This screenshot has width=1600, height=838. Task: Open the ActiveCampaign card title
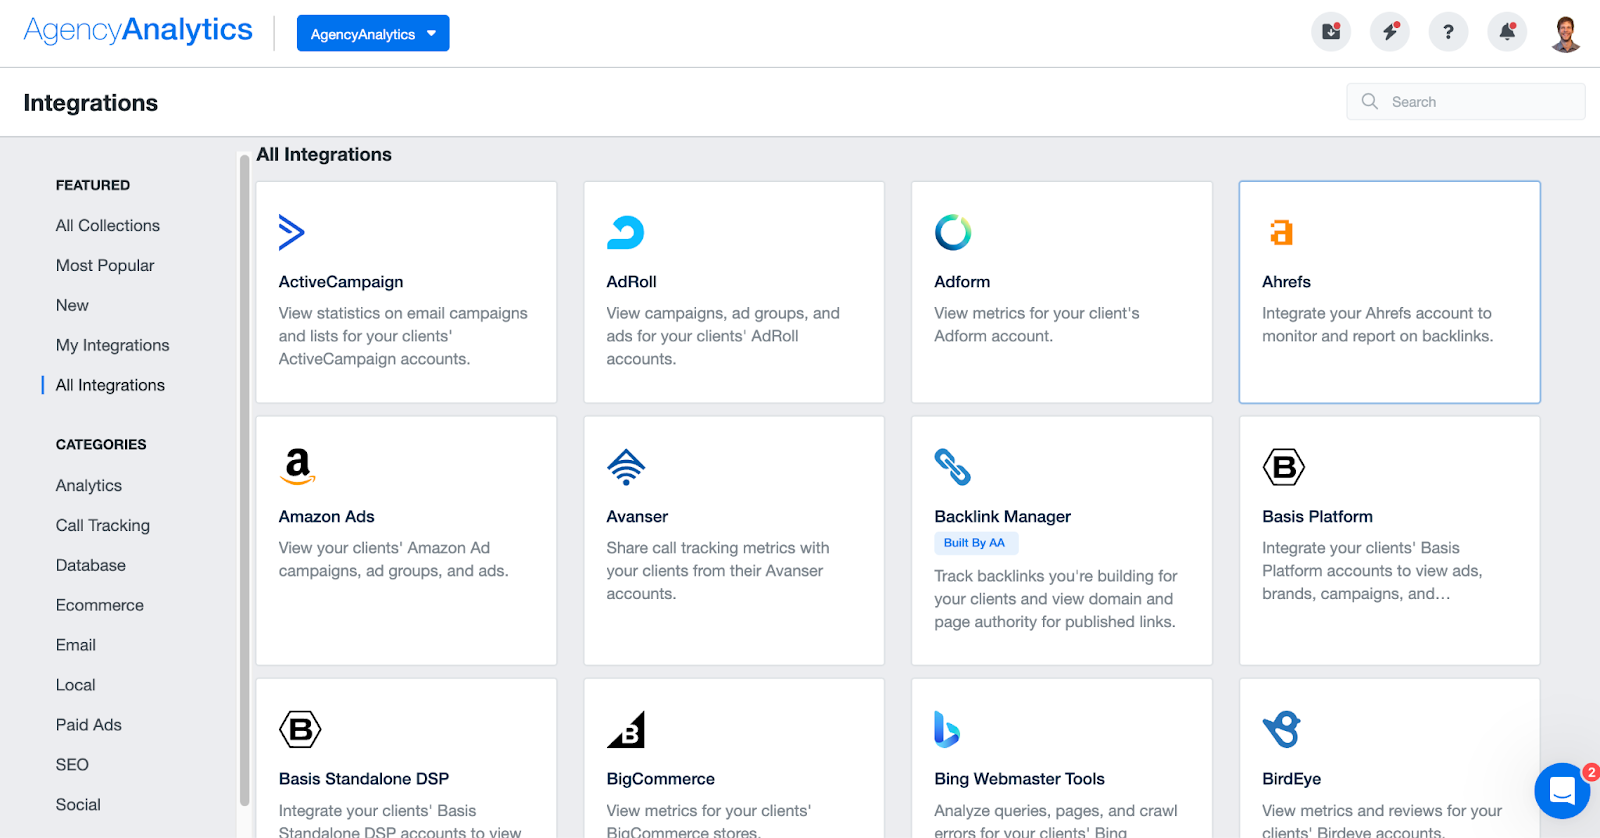341,282
